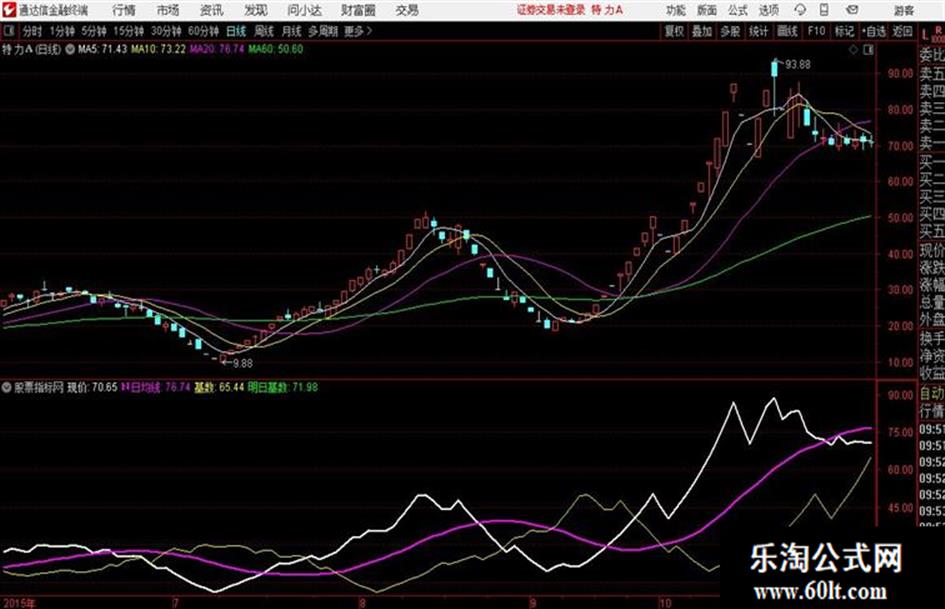Image resolution: width=945 pixels, height=609 pixels.
Task: Toggle the left panel layout icon
Action: point(8,31)
